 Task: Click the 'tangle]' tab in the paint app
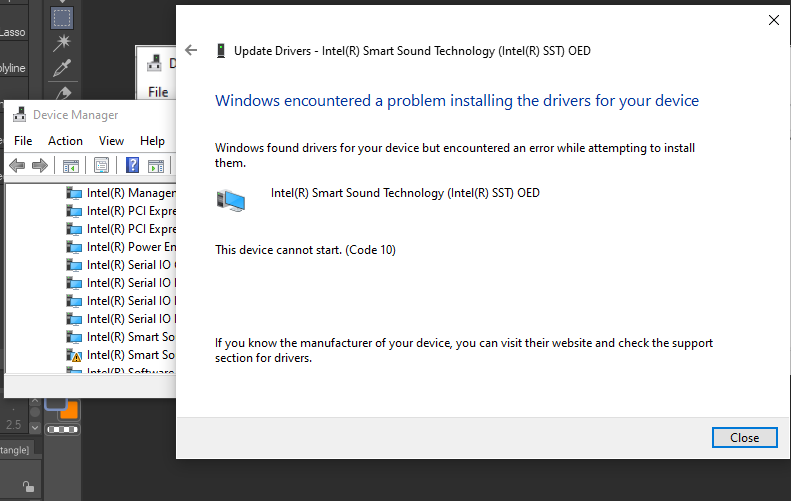tap(15, 450)
